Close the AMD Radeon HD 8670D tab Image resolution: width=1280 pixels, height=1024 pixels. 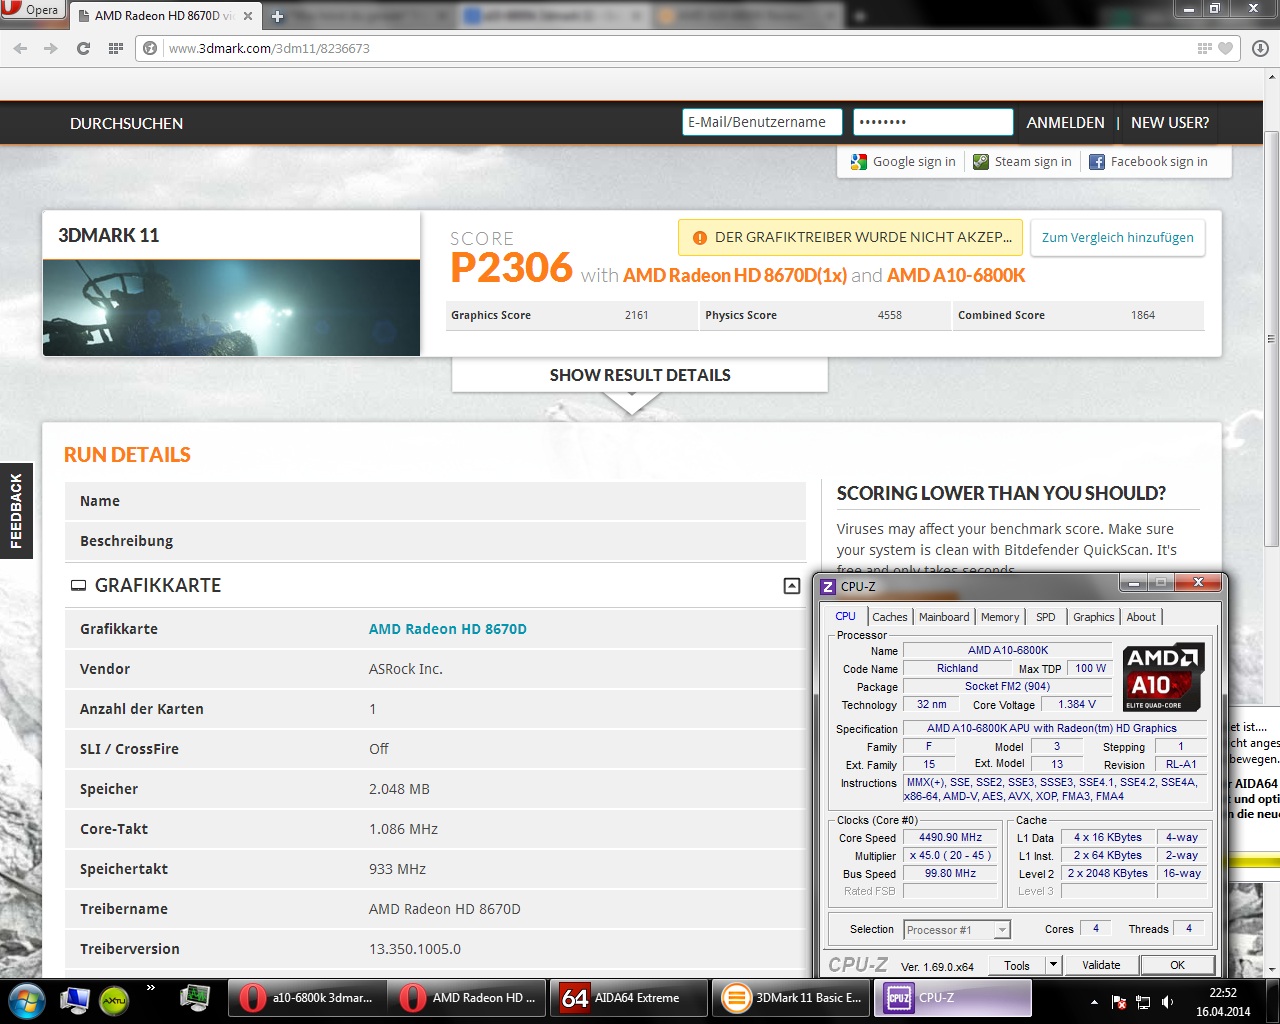[248, 16]
